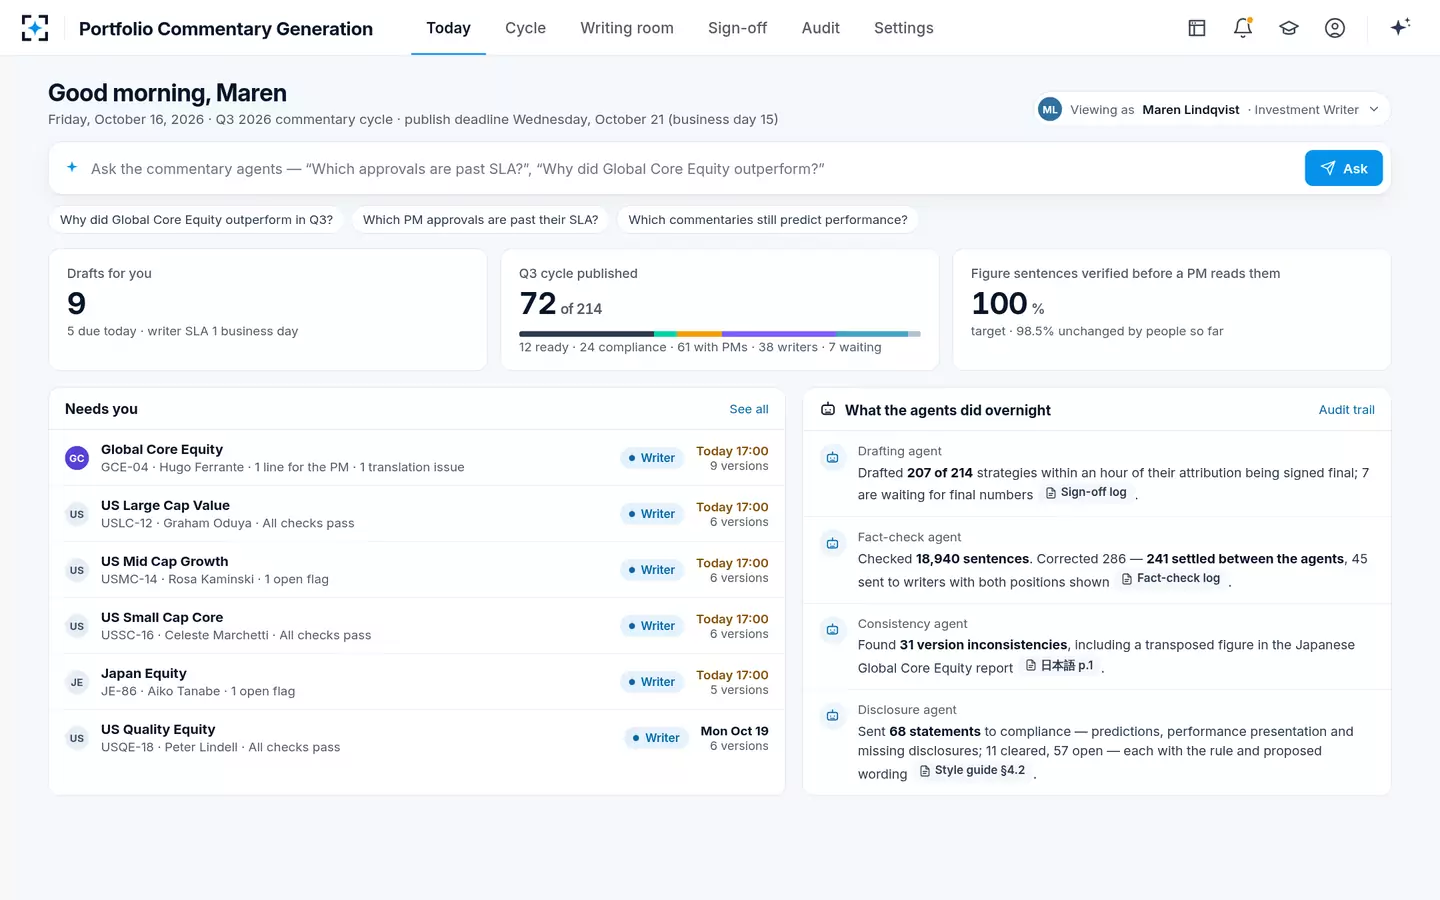Open the 日本語 p.1 document chip
The height and width of the screenshot is (900, 1440).
1059,666
